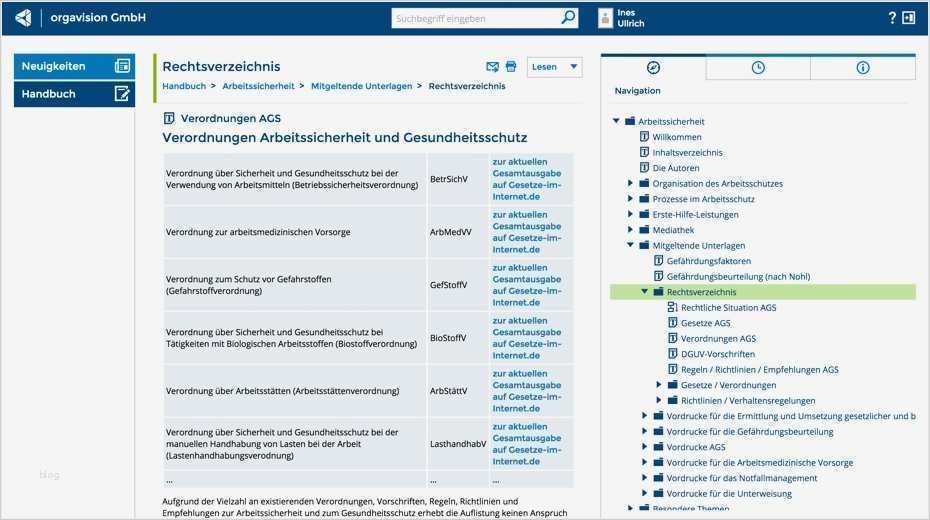
Task: Click the Vordrucke AGS folder icon
Action: [658, 446]
